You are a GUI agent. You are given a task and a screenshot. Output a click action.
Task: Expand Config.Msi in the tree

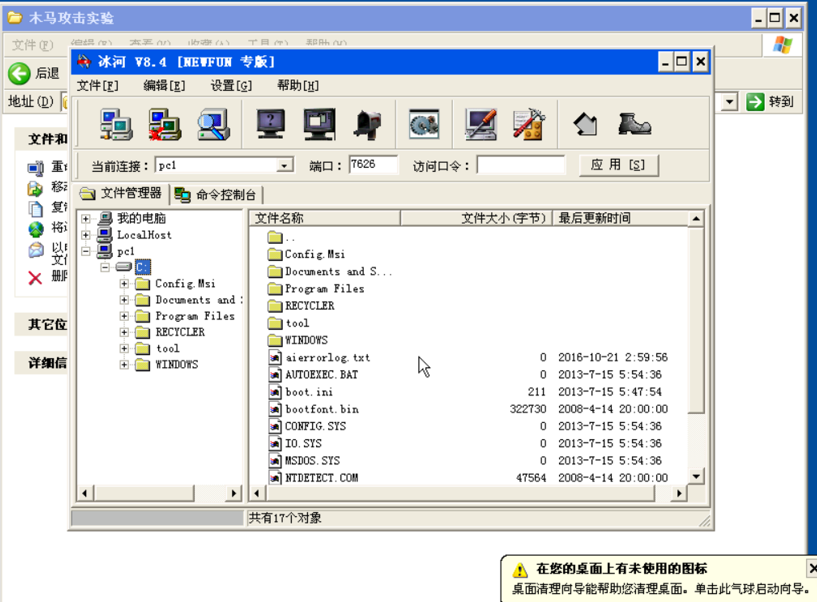coord(124,284)
